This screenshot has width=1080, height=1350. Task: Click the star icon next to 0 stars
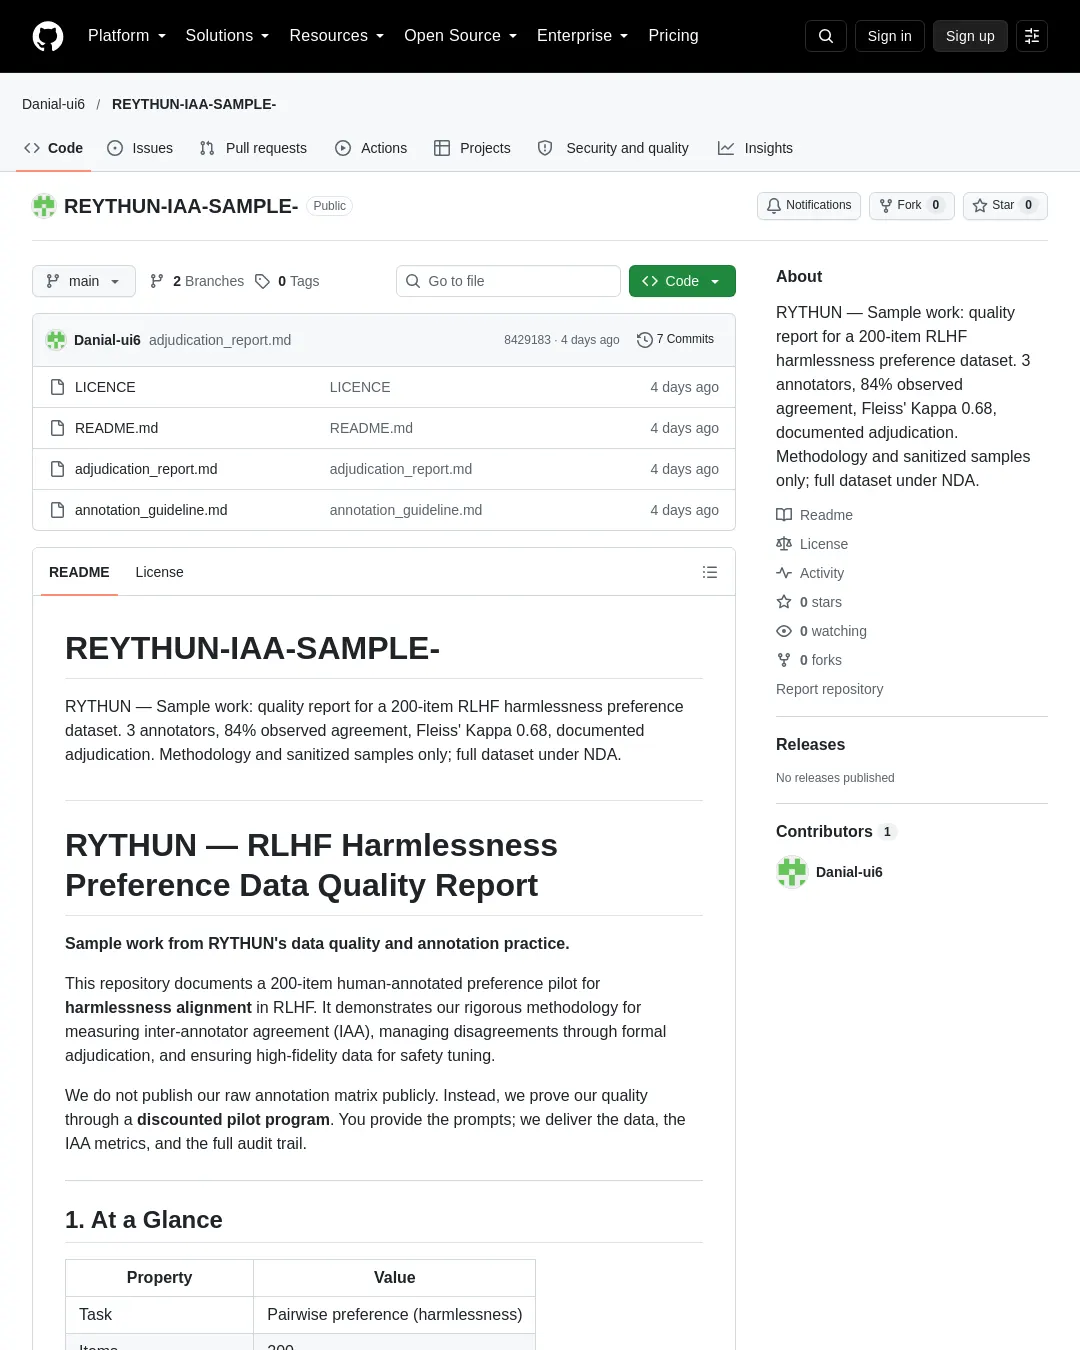[x=784, y=602]
